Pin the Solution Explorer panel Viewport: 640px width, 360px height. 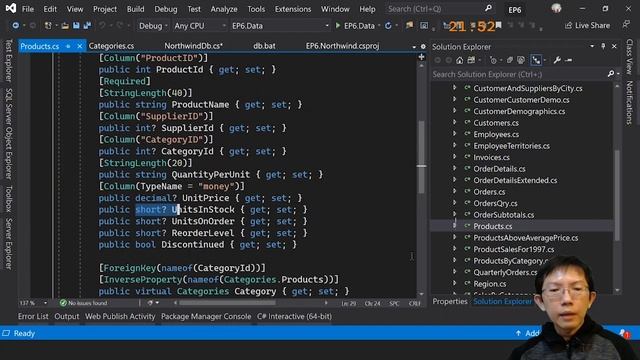(x=603, y=47)
